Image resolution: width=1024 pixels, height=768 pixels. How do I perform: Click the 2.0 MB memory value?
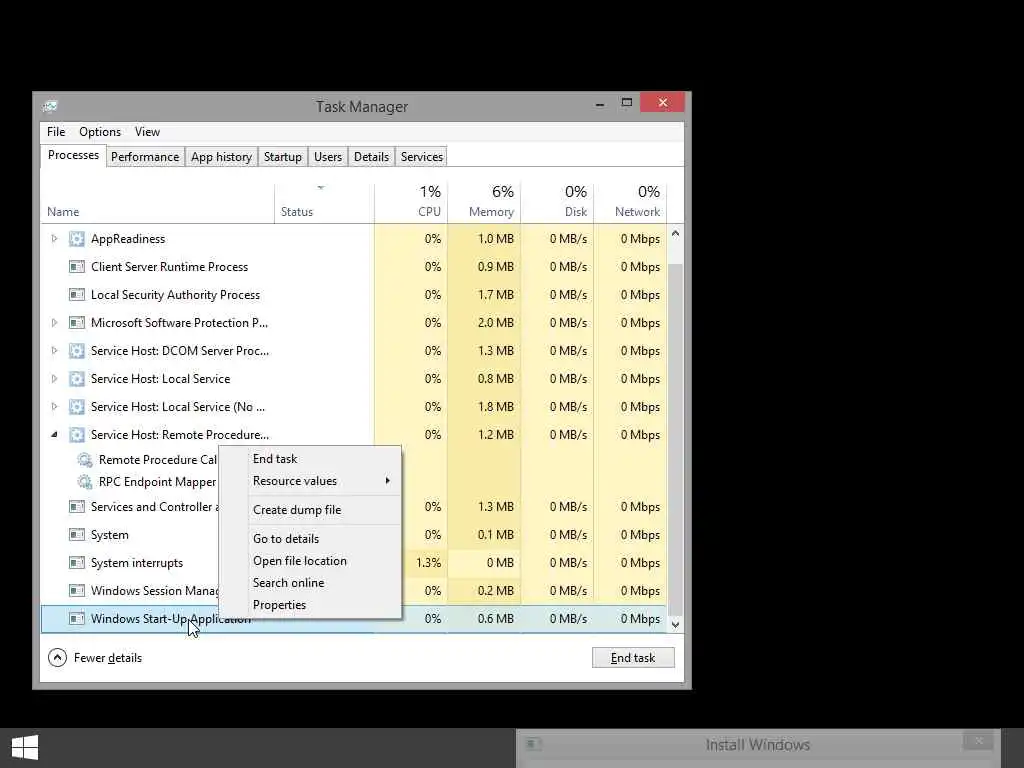pos(496,323)
